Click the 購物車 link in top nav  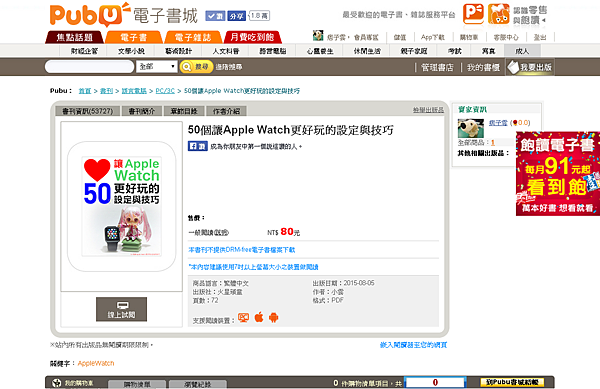469,37
